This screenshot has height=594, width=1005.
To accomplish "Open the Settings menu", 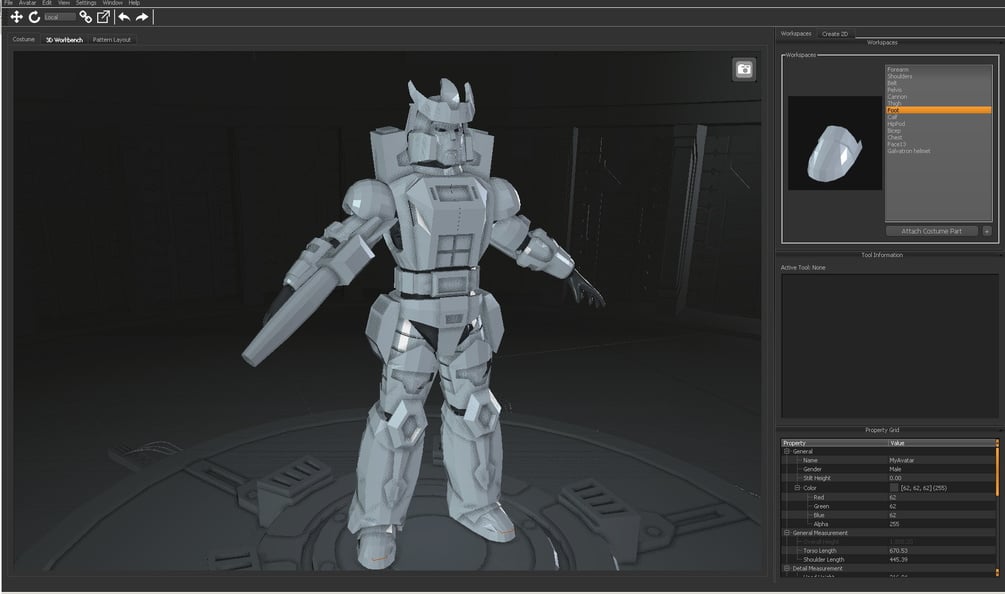I will tap(86, 3).
